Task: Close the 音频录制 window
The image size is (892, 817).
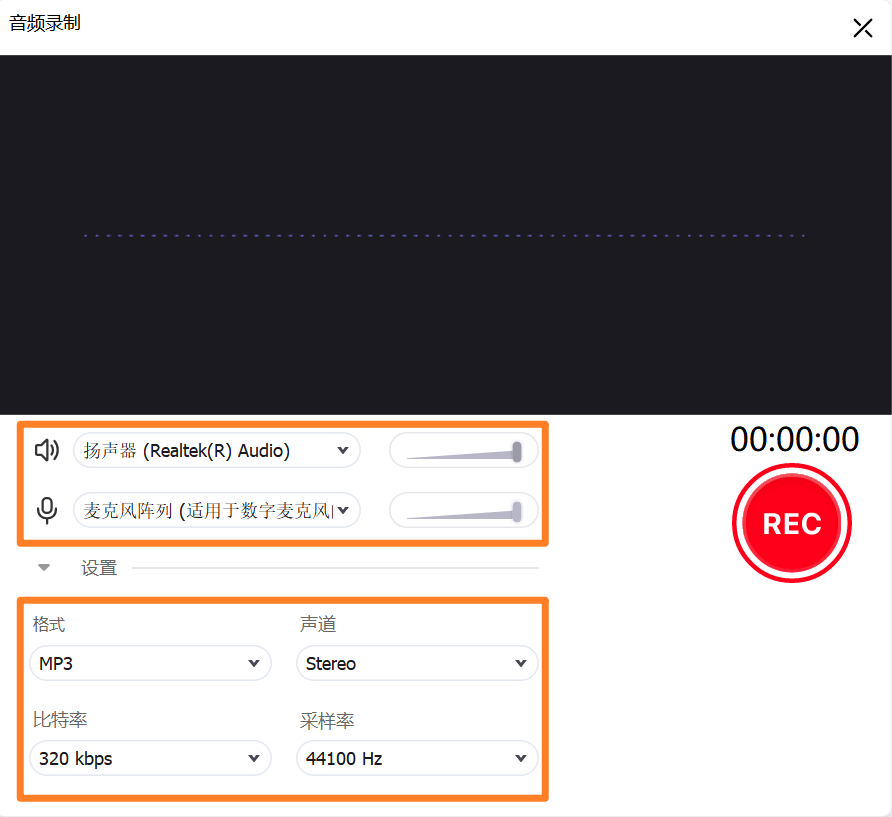Action: 862,27
